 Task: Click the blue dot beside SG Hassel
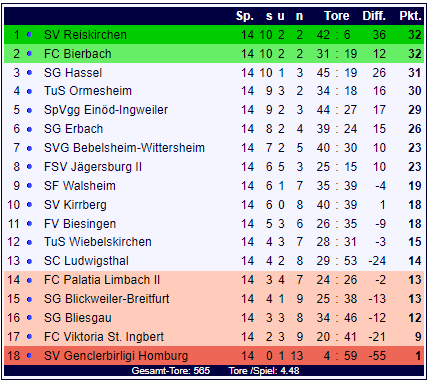coord(29,73)
